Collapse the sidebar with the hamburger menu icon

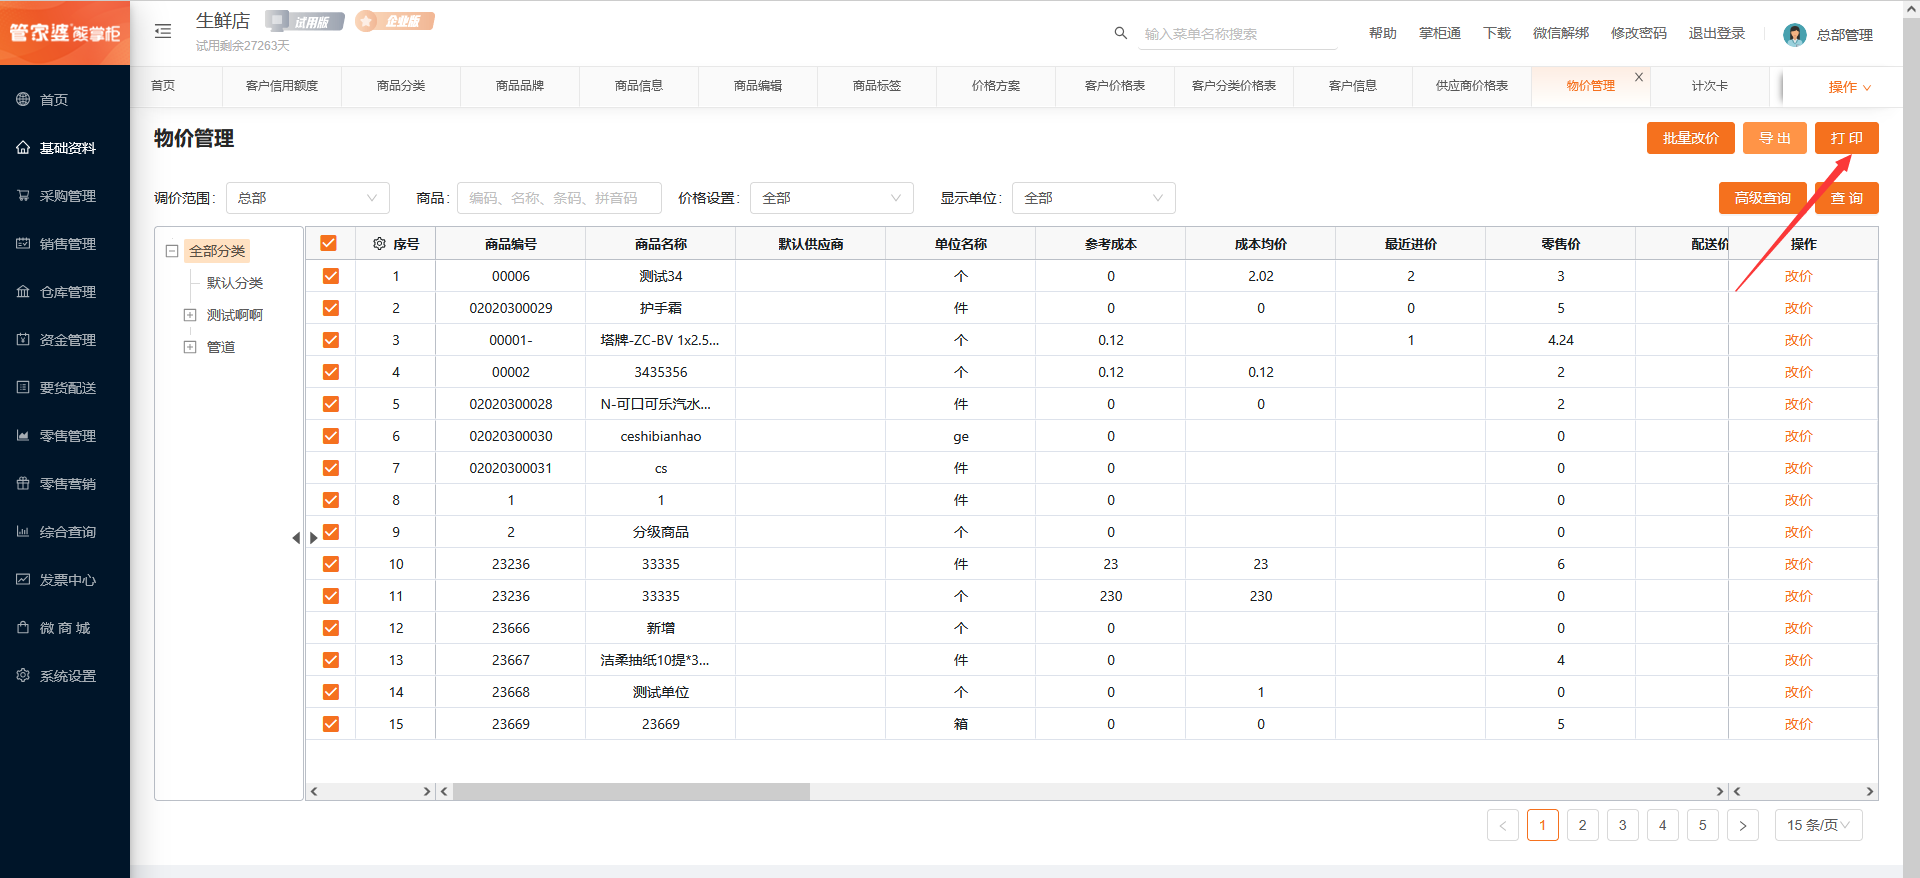163,32
